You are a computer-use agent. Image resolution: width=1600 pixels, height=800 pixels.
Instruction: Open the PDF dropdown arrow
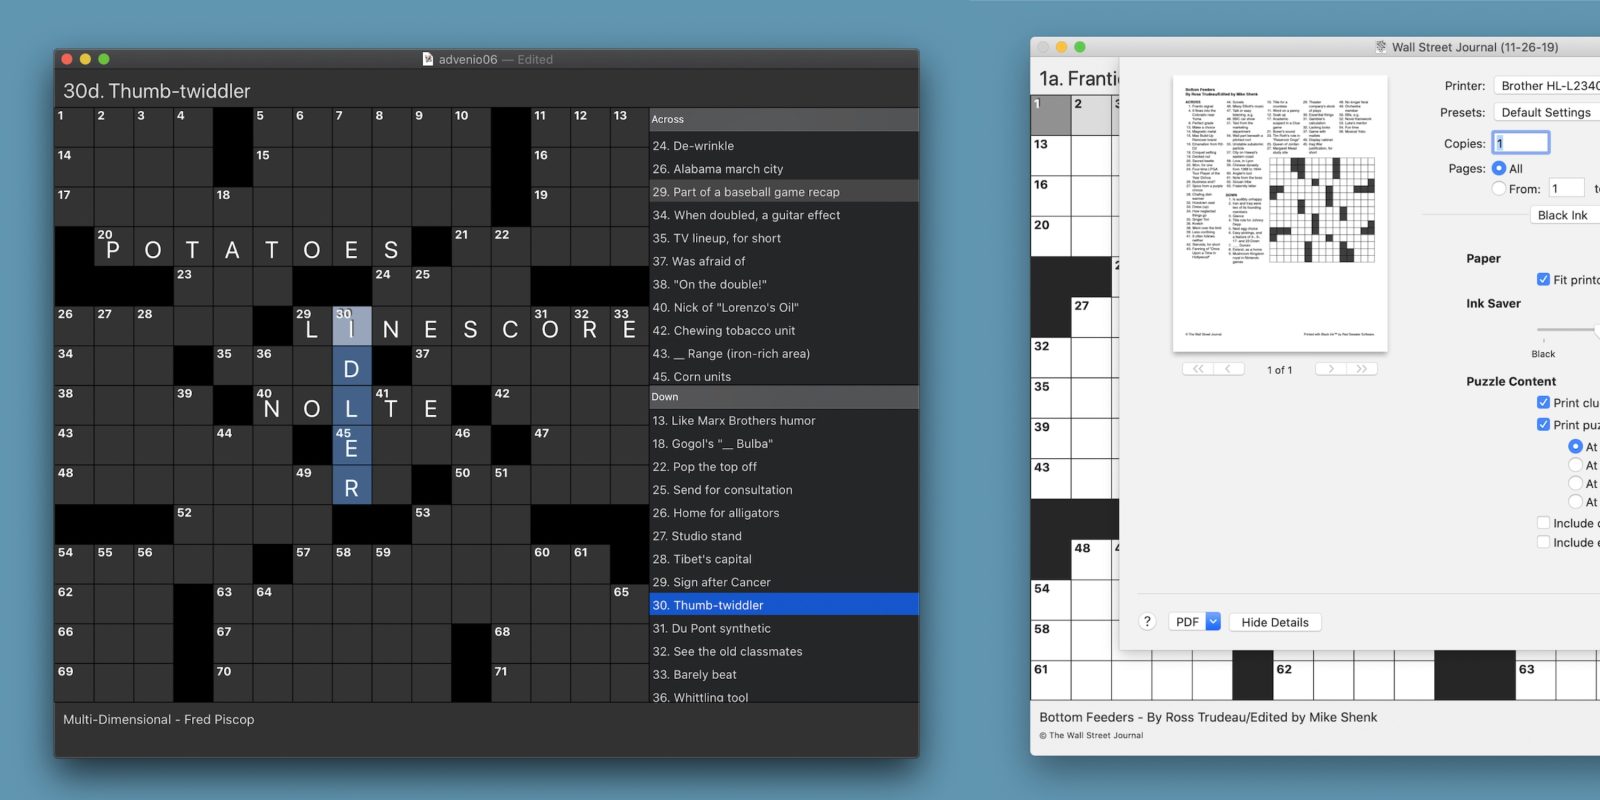1213,621
